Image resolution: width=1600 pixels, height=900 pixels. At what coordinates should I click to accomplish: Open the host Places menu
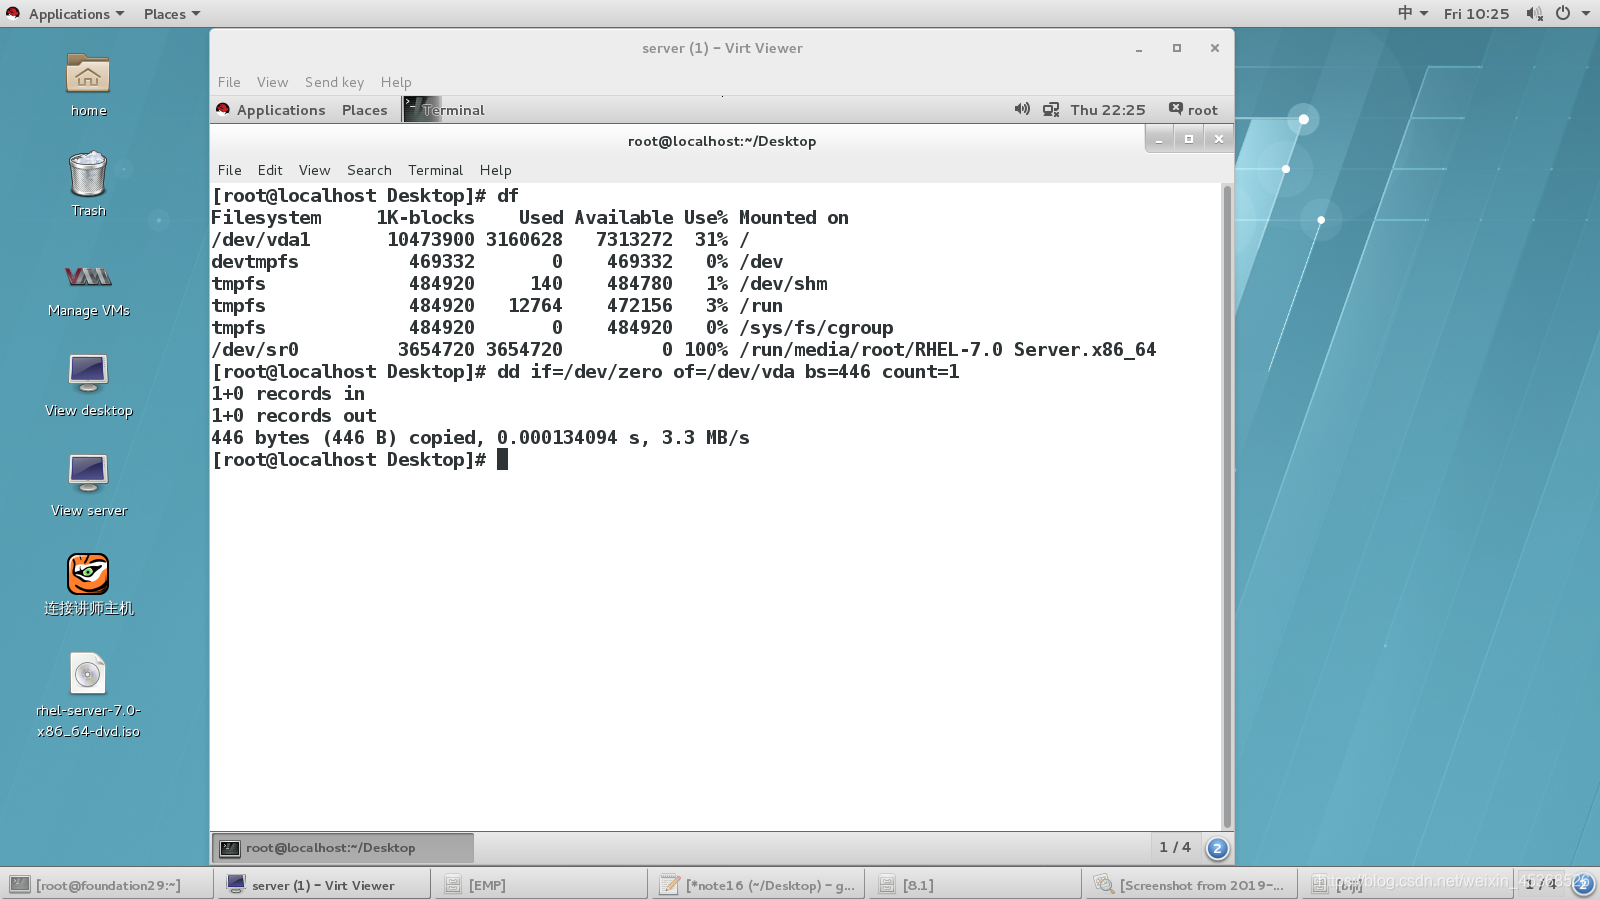172,14
